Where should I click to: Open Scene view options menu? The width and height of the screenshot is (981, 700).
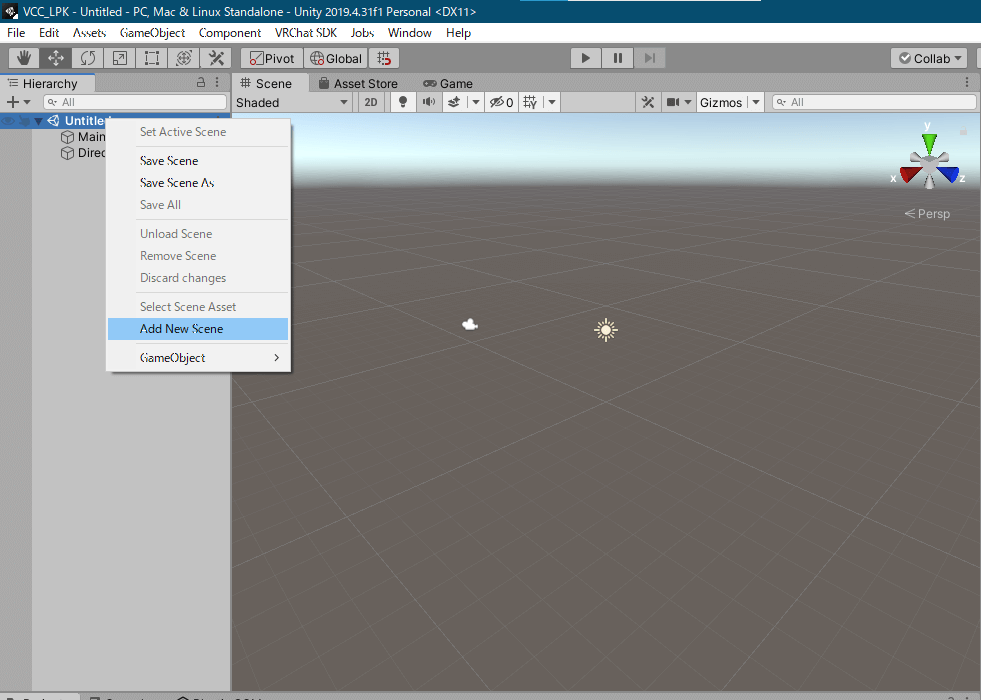tap(967, 83)
